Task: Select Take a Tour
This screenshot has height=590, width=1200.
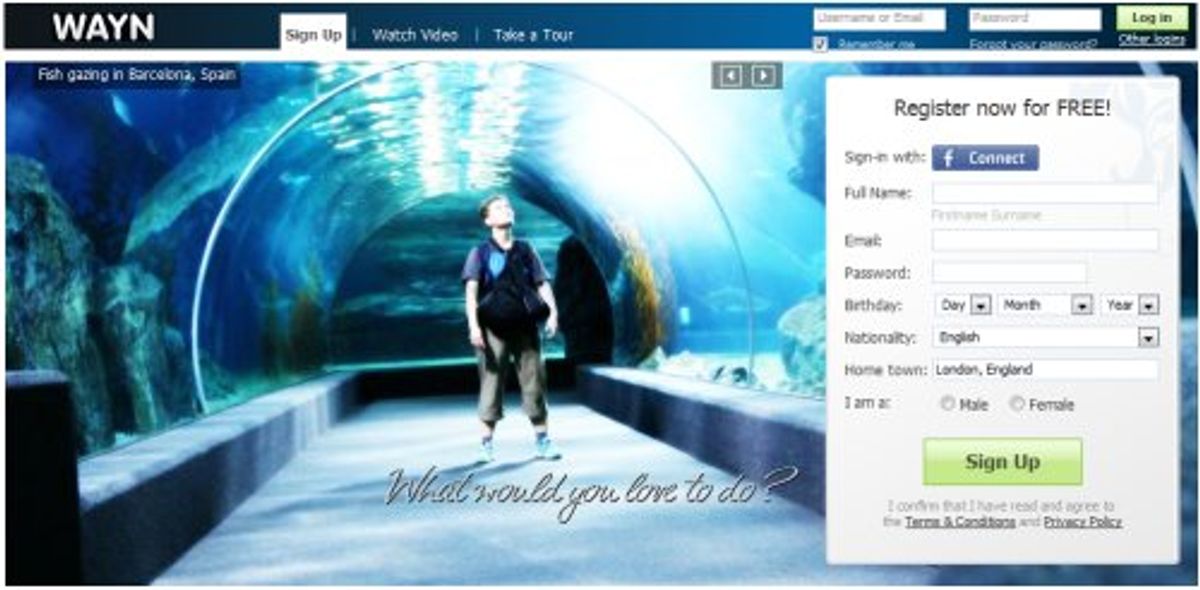Action: click(531, 33)
